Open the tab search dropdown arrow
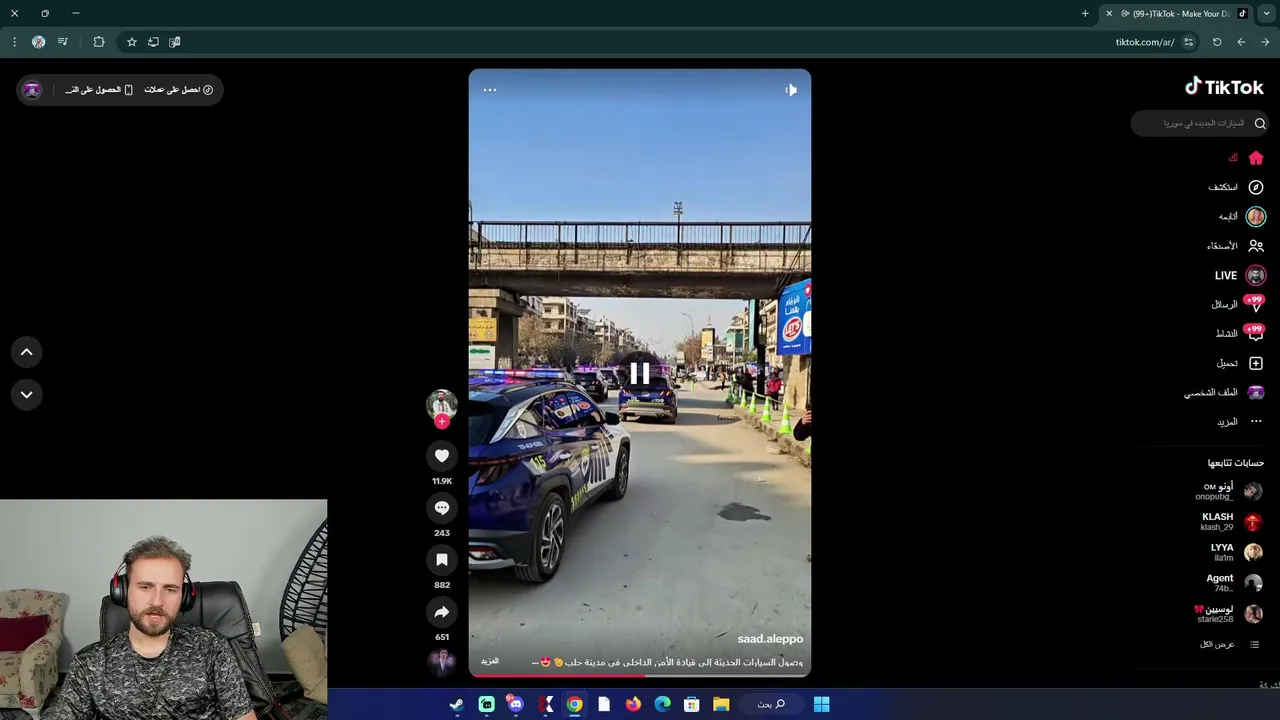 tap(1267, 13)
